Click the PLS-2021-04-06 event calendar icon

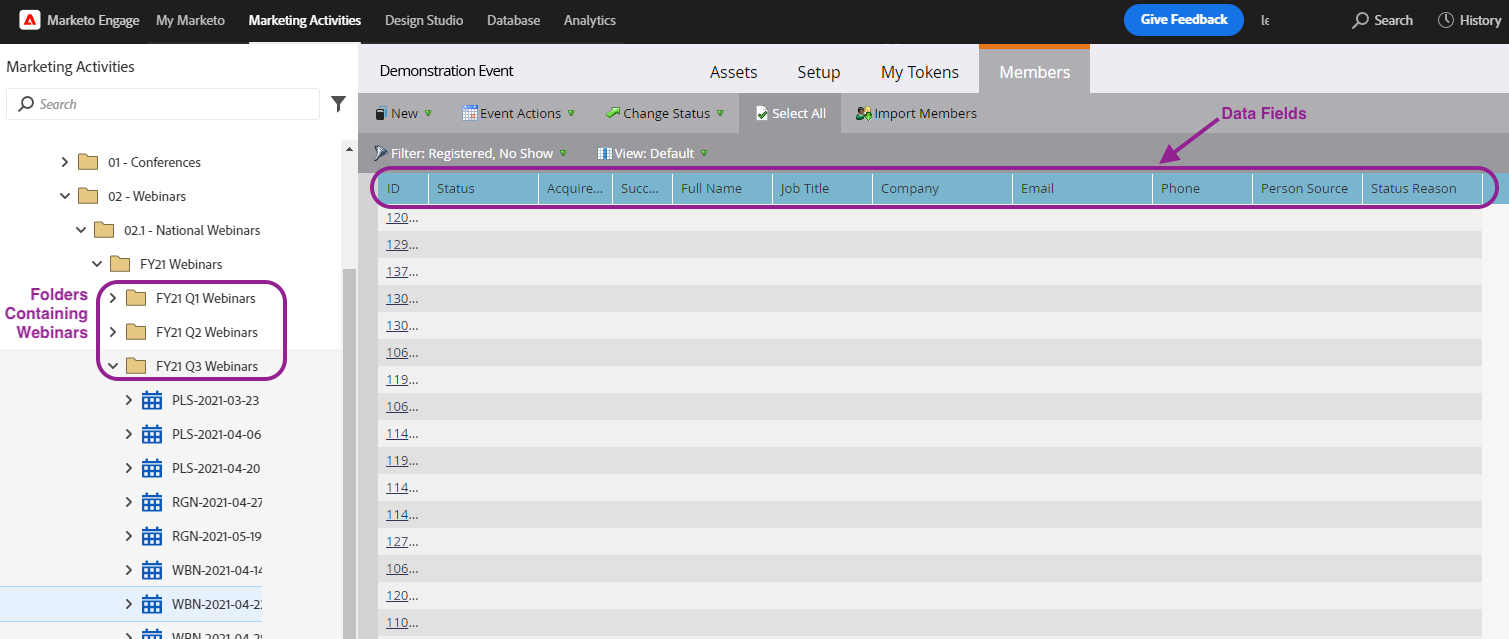[152, 434]
